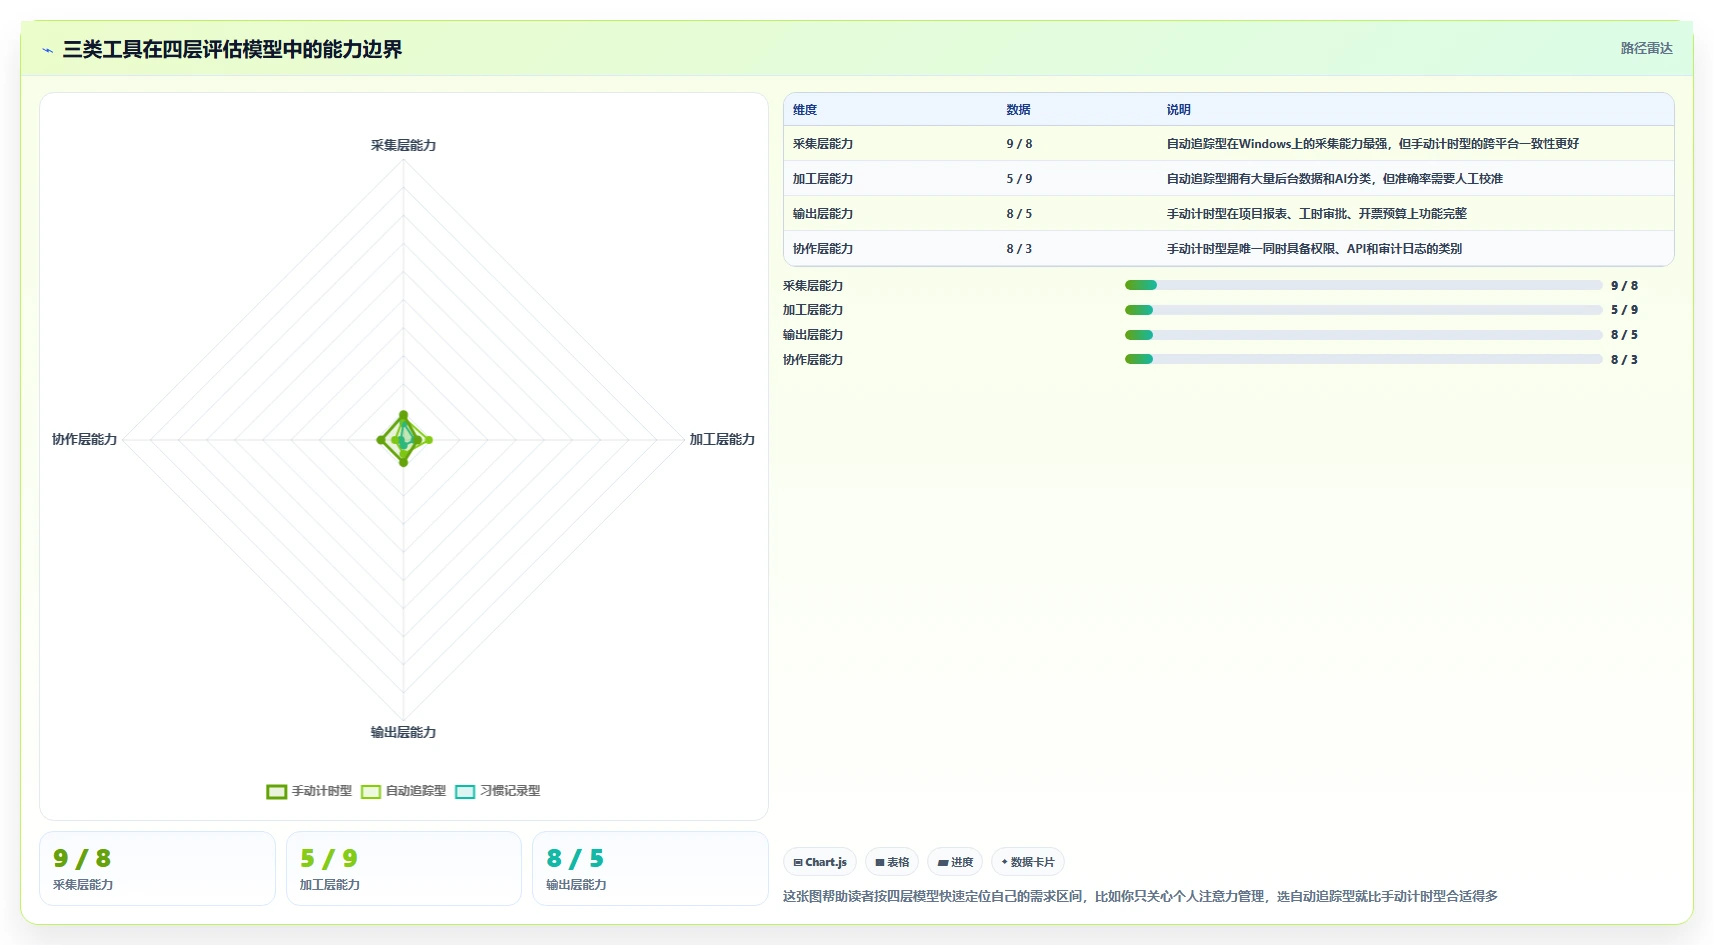
Task: Click the description starting 自动追踪型拥有大量后台数据
Action: [x=1334, y=179]
